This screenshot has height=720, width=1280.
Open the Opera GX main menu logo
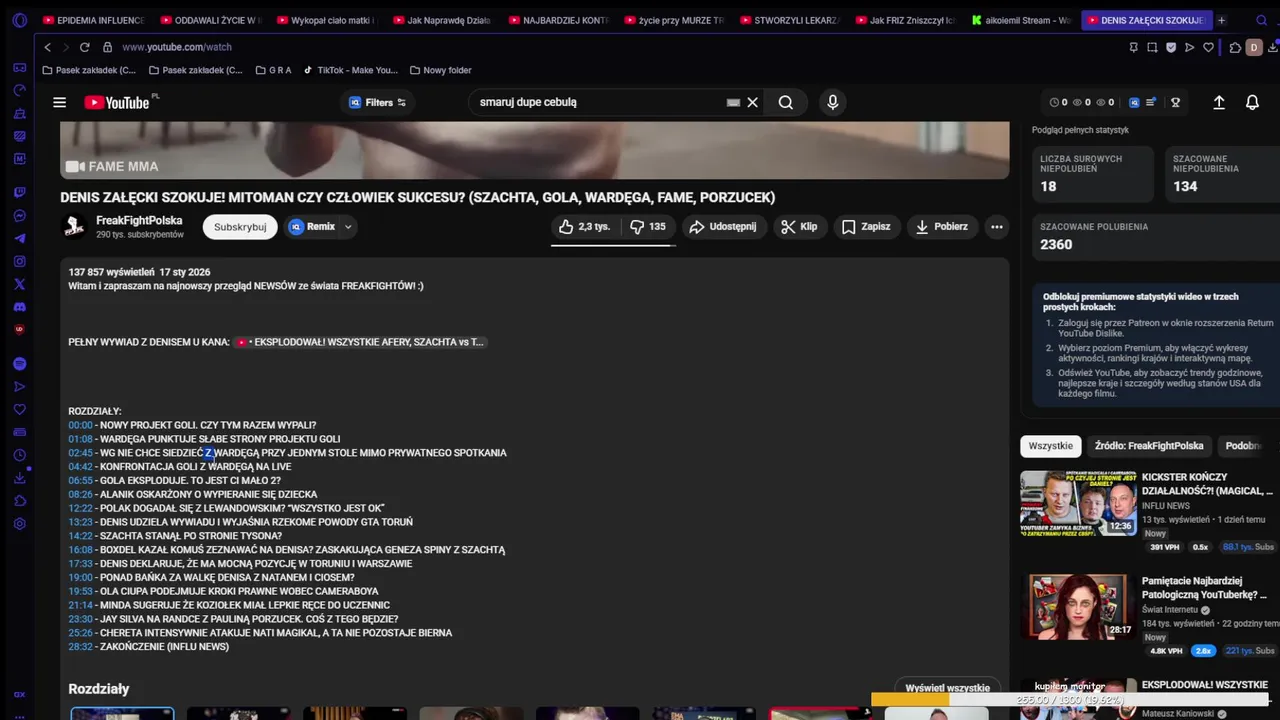19,20
